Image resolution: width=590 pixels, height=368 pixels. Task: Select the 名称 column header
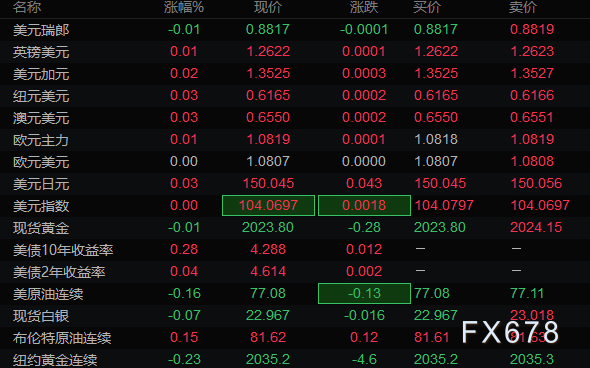point(27,7)
